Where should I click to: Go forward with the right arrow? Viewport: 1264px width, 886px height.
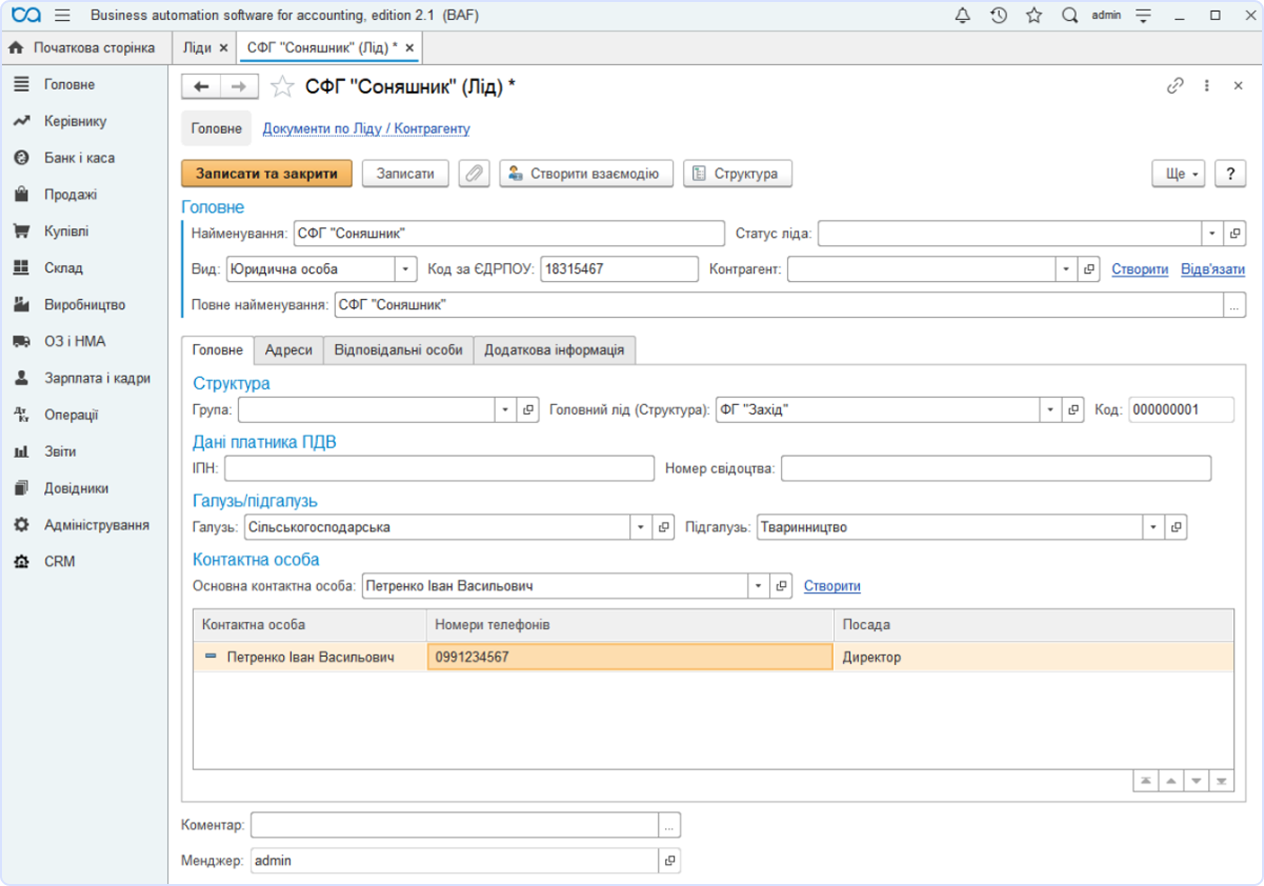(x=239, y=87)
